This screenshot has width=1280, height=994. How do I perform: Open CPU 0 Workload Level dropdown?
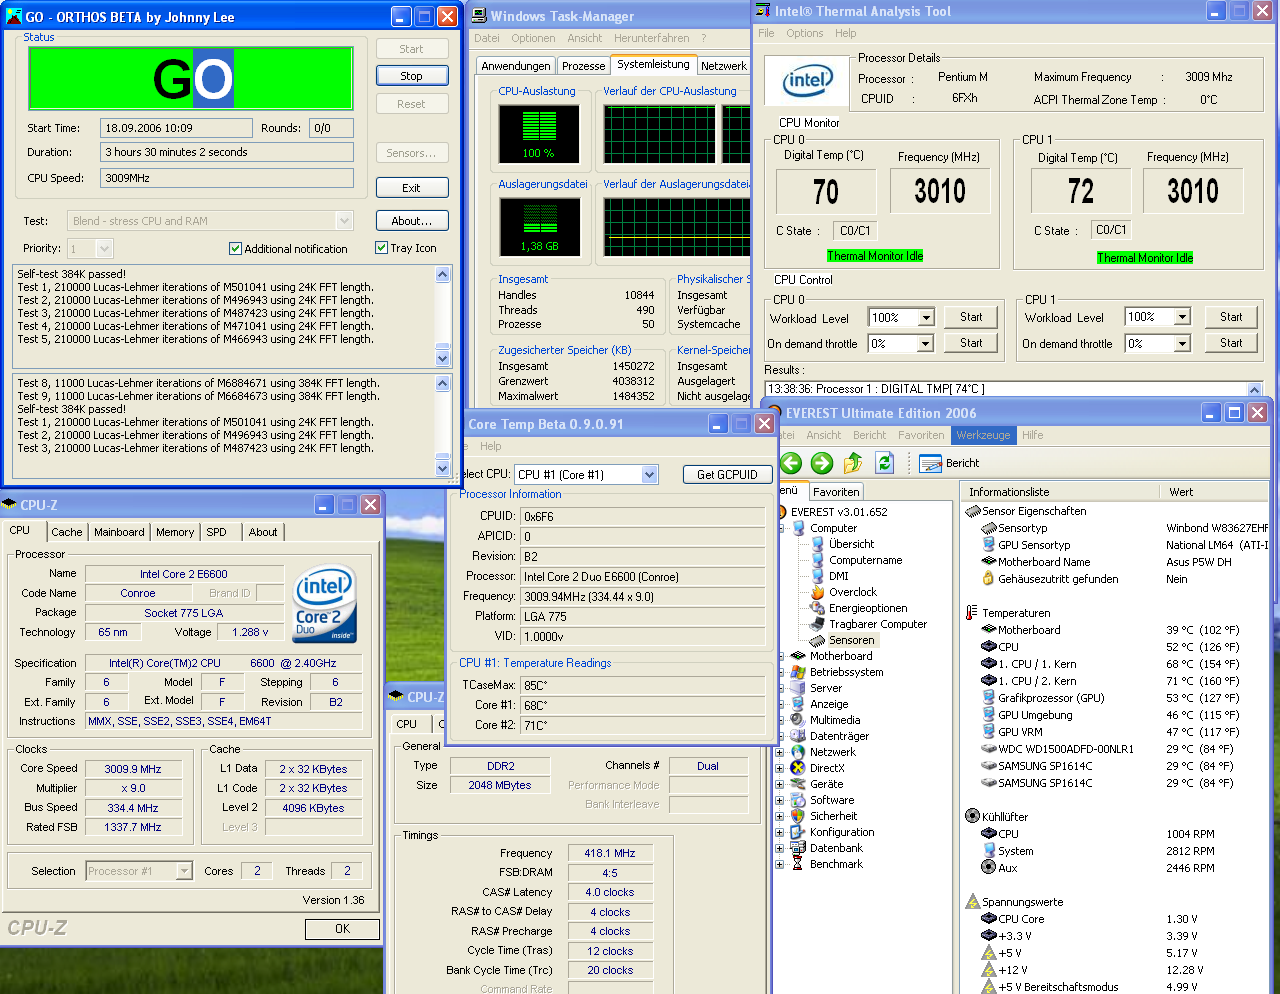tap(926, 318)
